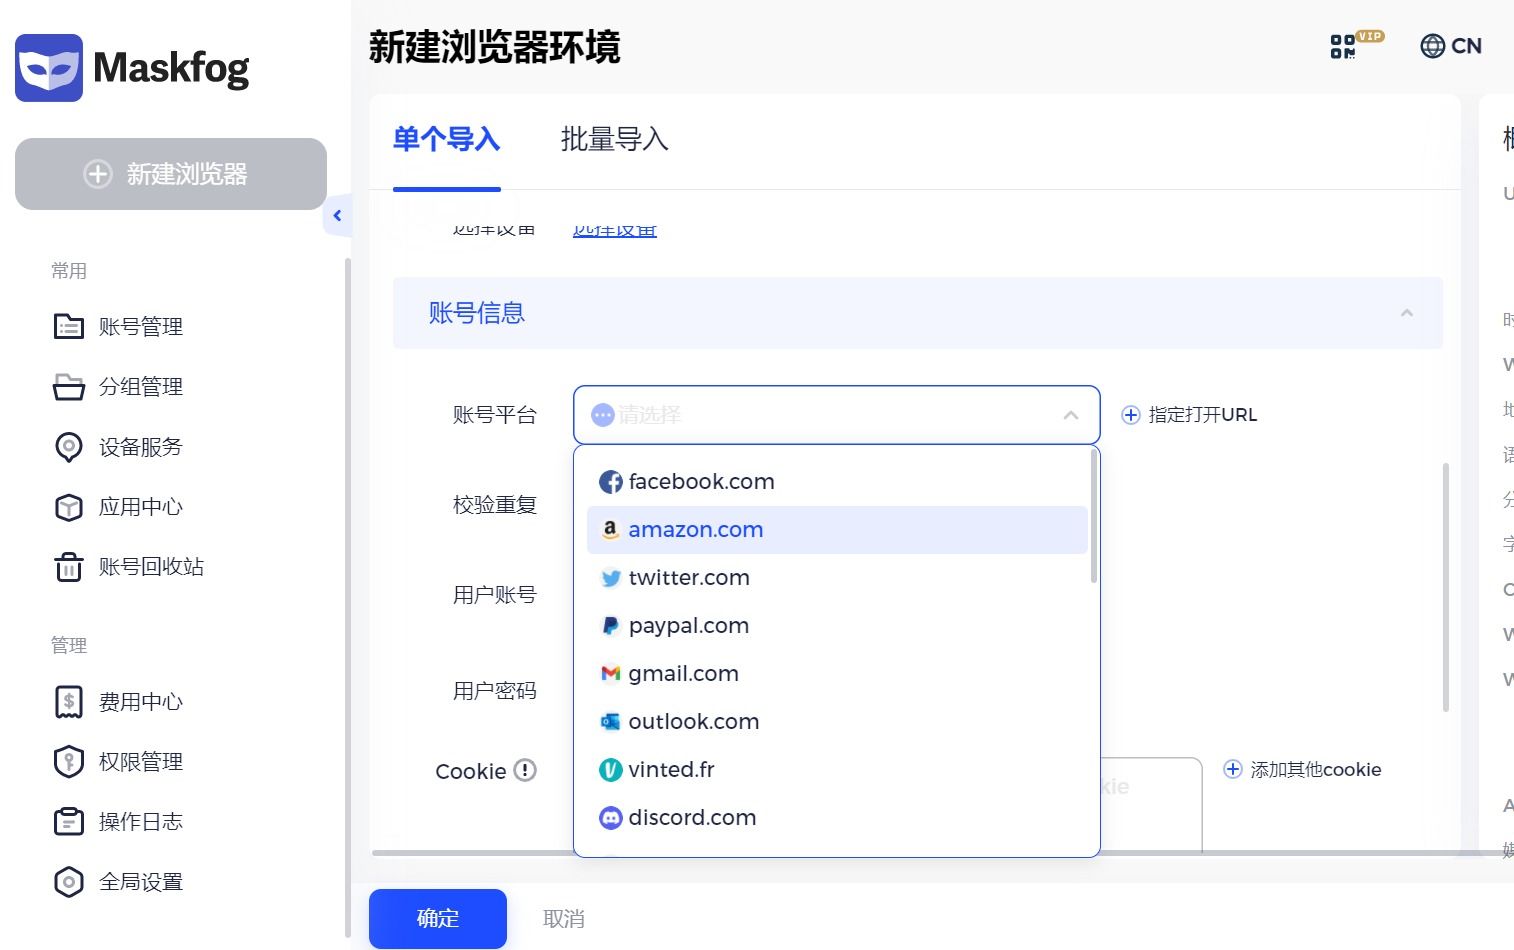Select discord.com from the platform list
This screenshot has height=950, width=1514.
(x=837, y=818)
